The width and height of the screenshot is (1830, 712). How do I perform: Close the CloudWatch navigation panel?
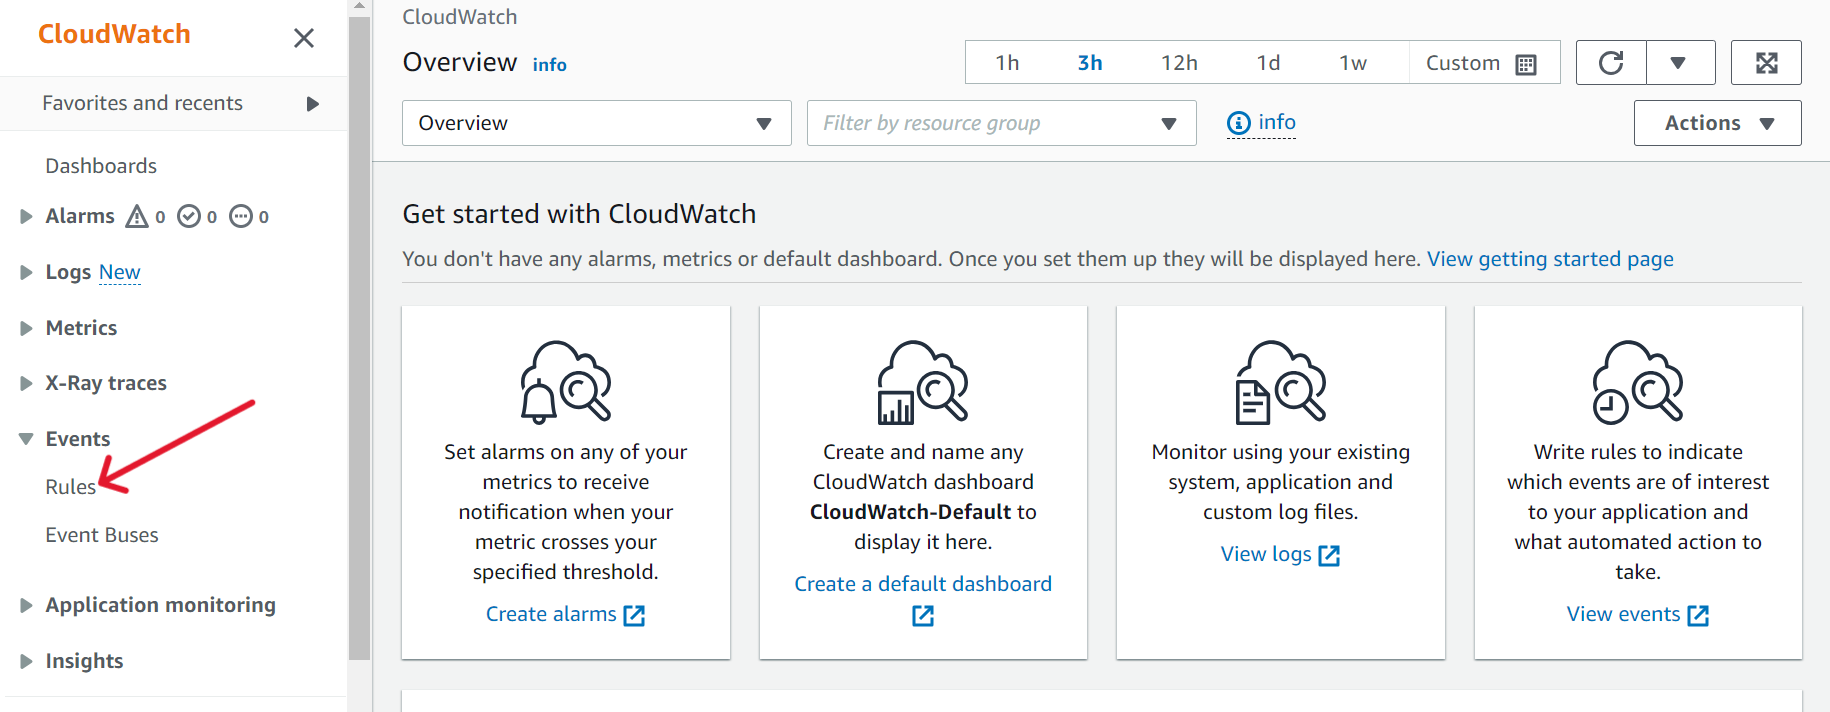point(304,38)
